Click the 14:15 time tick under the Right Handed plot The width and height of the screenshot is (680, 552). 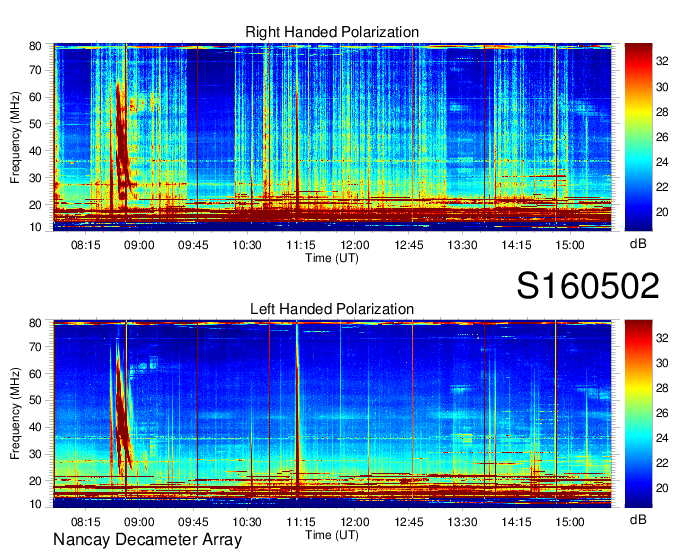pyautogui.click(x=516, y=245)
